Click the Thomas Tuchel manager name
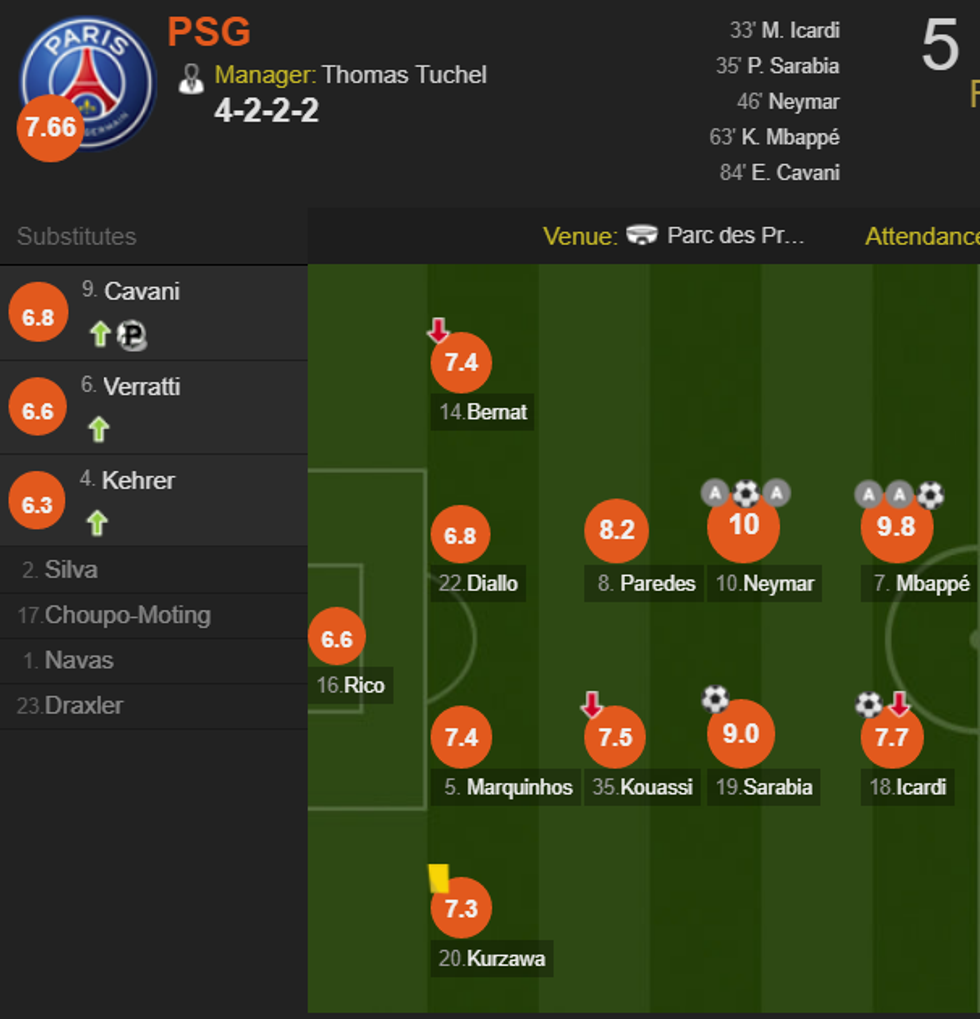The width and height of the screenshot is (980, 1019). pyautogui.click(x=404, y=75)
